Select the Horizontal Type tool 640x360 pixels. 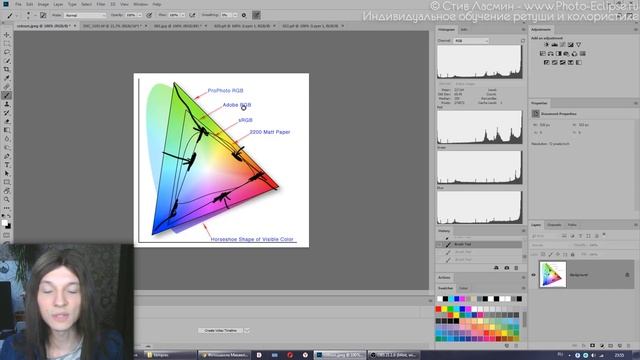[7, 165]
